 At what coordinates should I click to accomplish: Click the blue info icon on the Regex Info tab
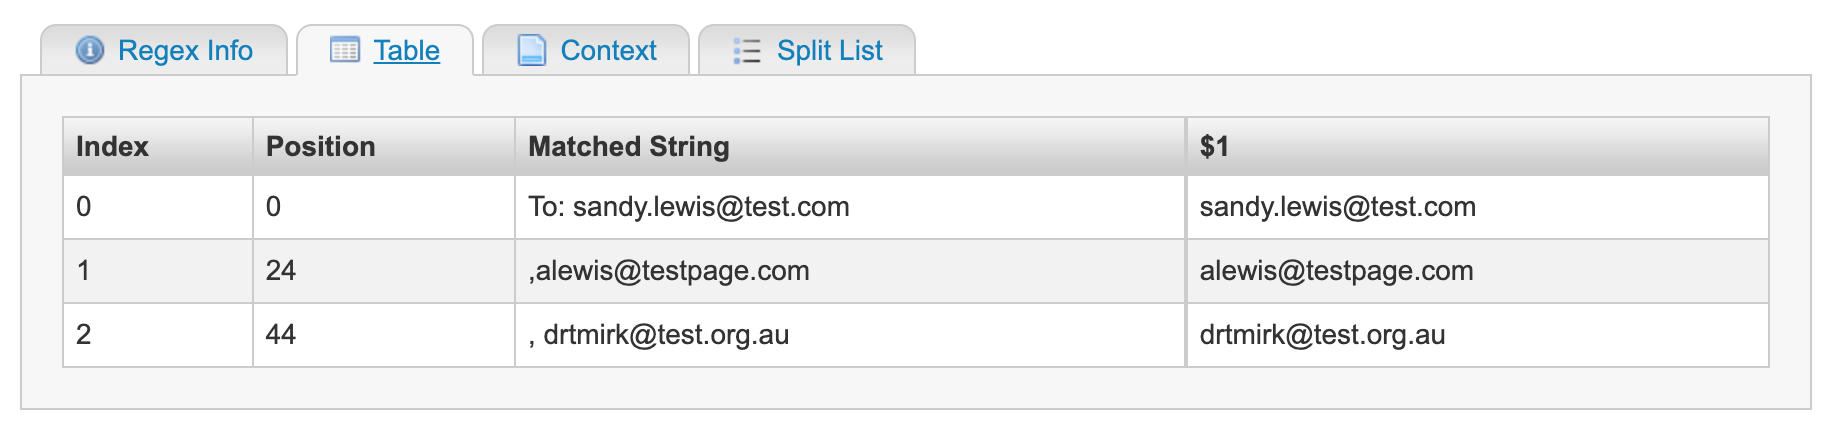point(90,50)
